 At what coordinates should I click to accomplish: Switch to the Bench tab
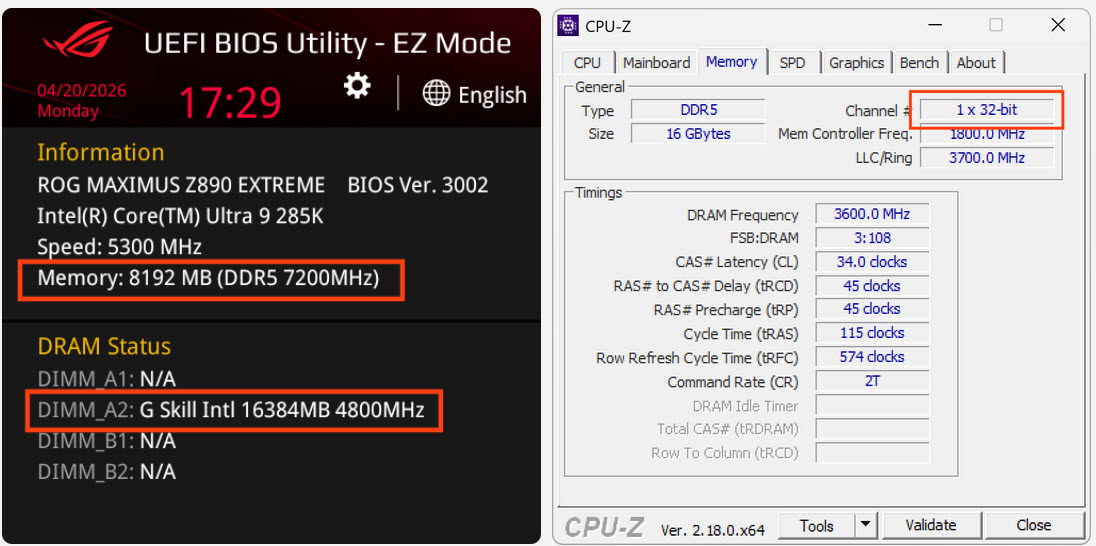pyautogui.click(x=919, y=62)
